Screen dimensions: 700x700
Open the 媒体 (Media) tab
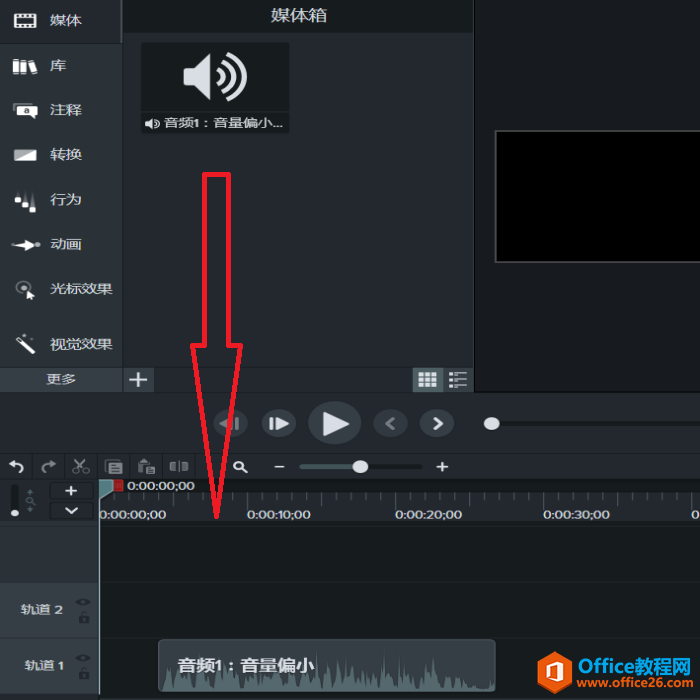click(x=60, y=21)
